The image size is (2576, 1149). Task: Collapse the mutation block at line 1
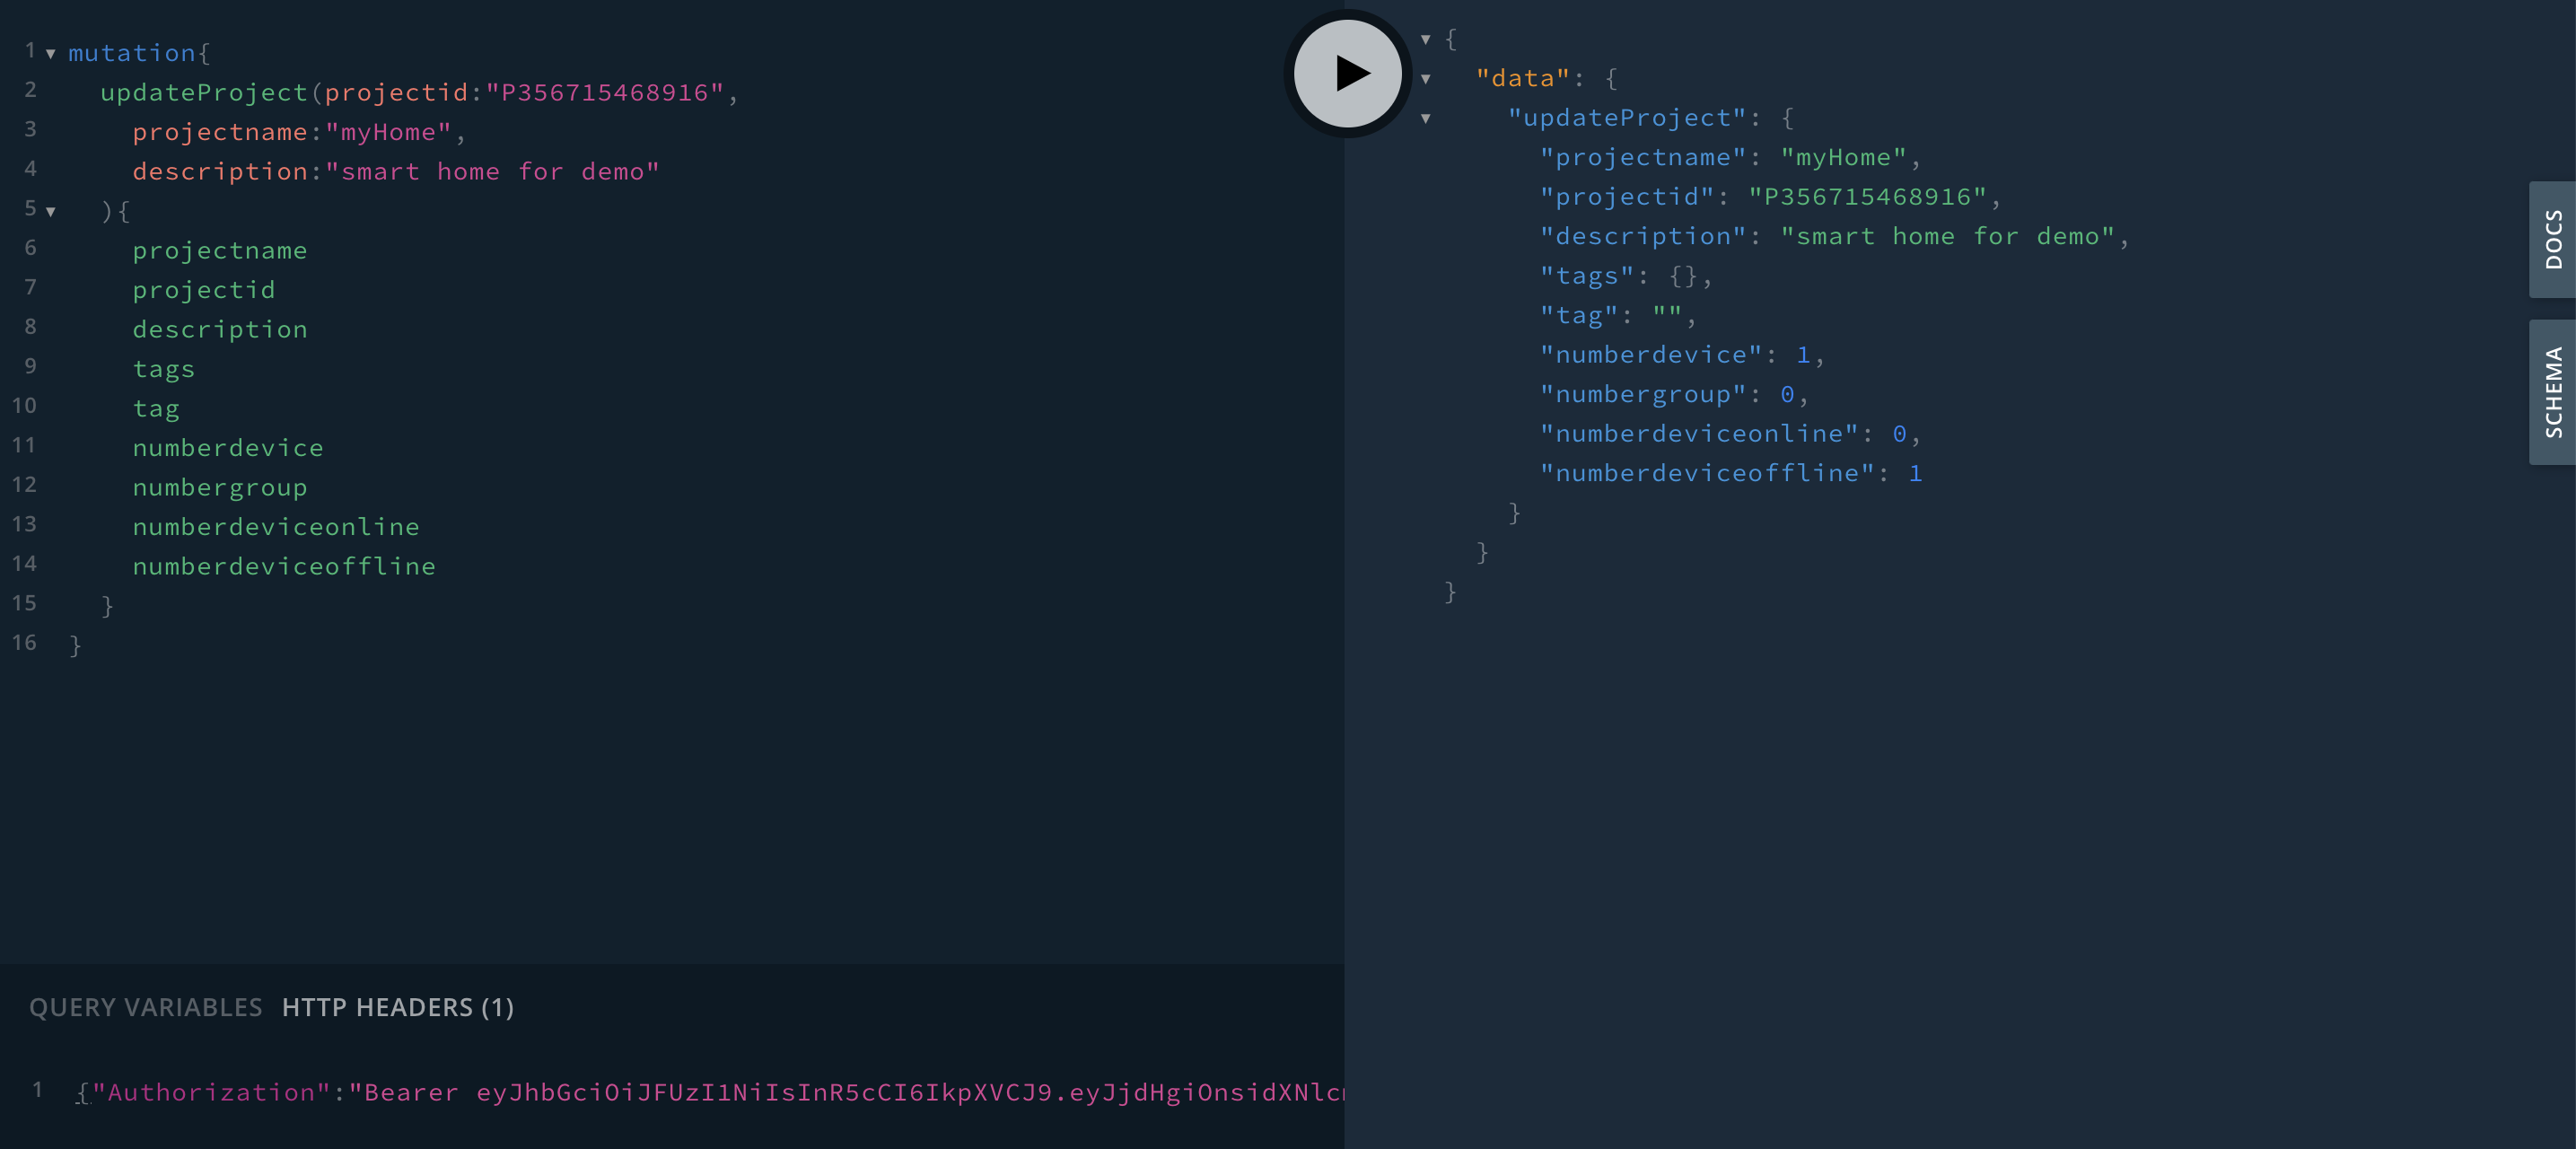(x=50, y=54)
